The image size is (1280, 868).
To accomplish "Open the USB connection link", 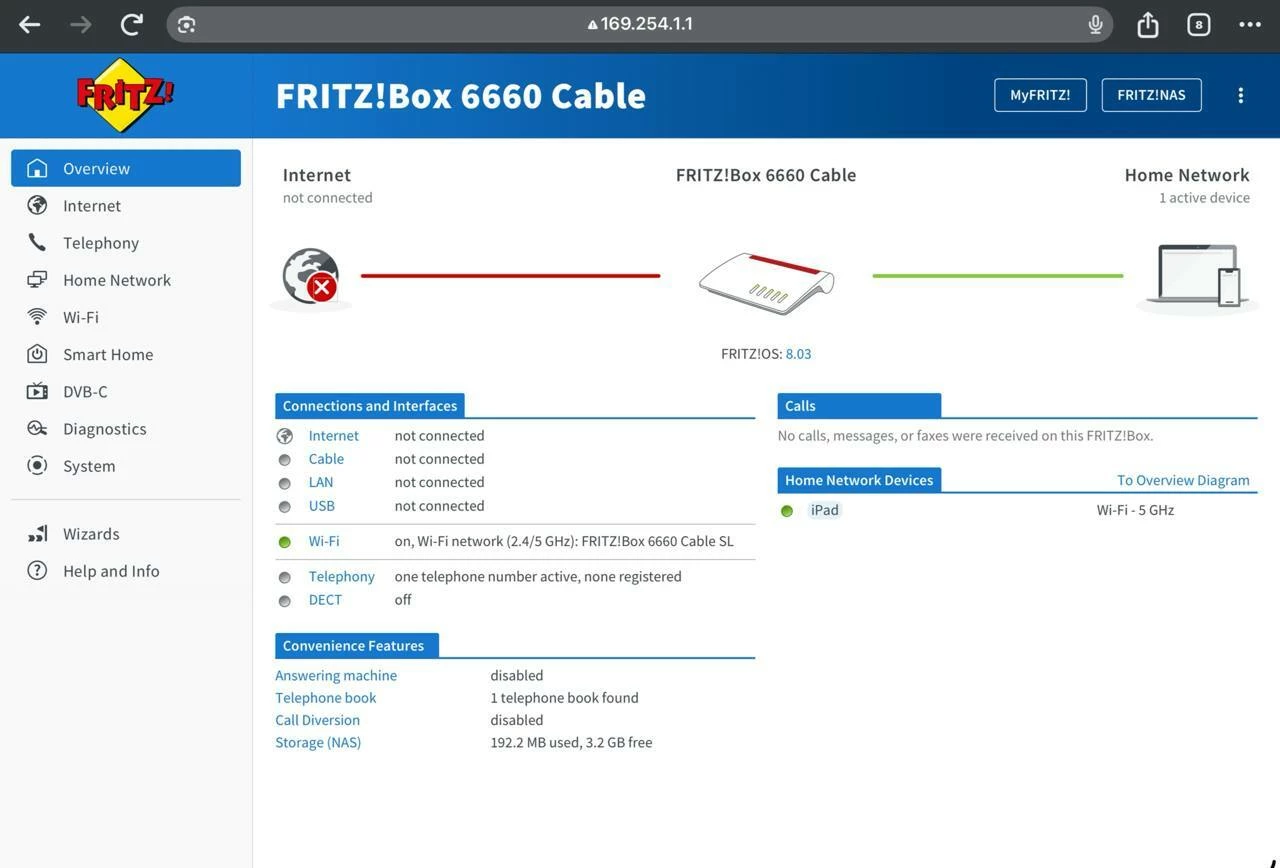I will [x=322, y=506].
